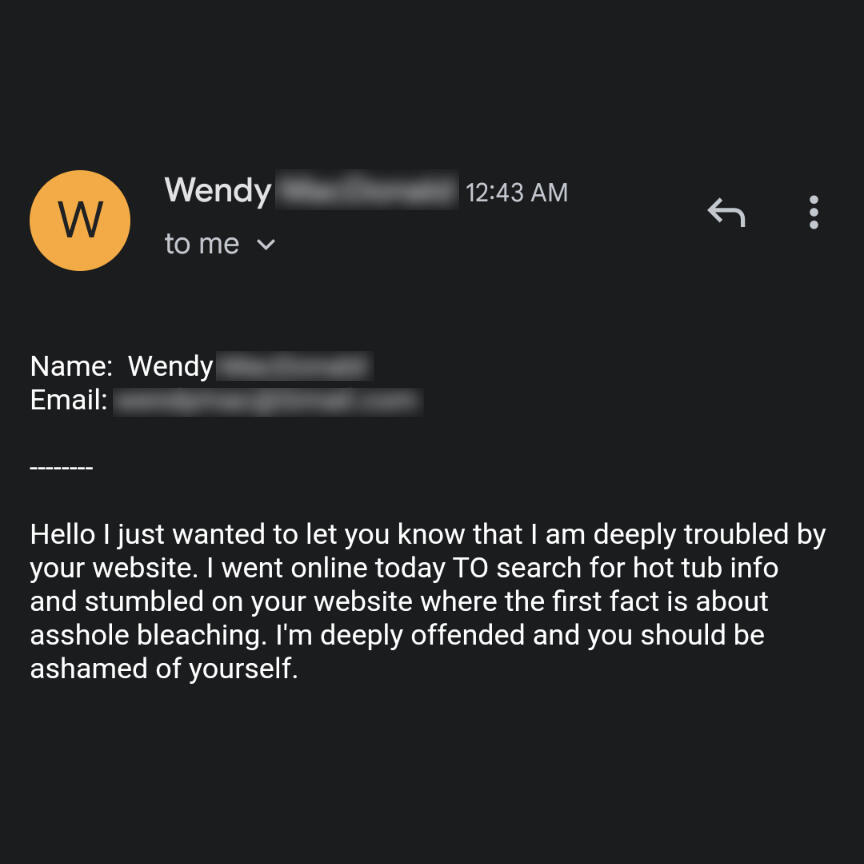Click "Wendy" on the Name line
864x864 pixels.
click(x=170, y=366)
